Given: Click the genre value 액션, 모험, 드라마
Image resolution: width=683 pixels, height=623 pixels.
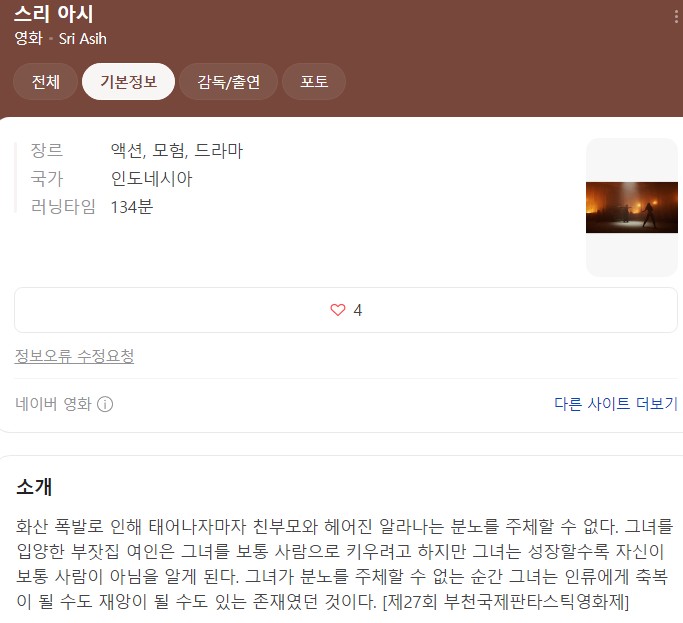Looking at the screenshot, I should click(176, 150).
